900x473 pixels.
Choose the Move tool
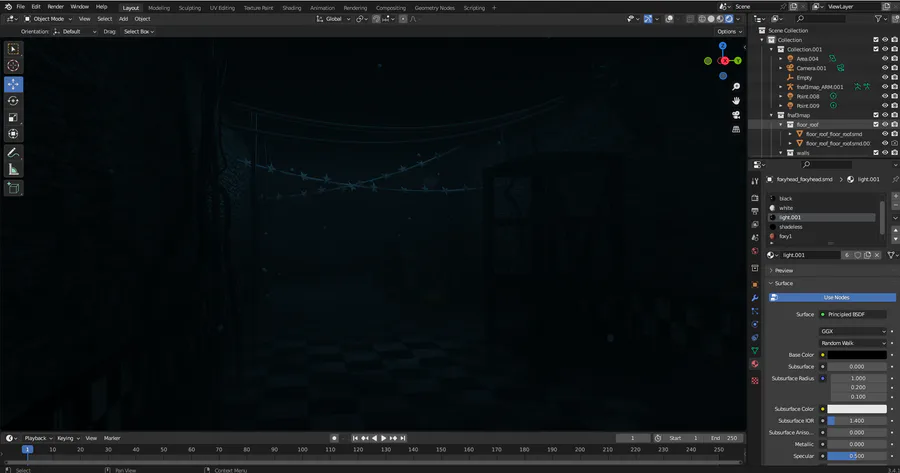coord(13,84)
